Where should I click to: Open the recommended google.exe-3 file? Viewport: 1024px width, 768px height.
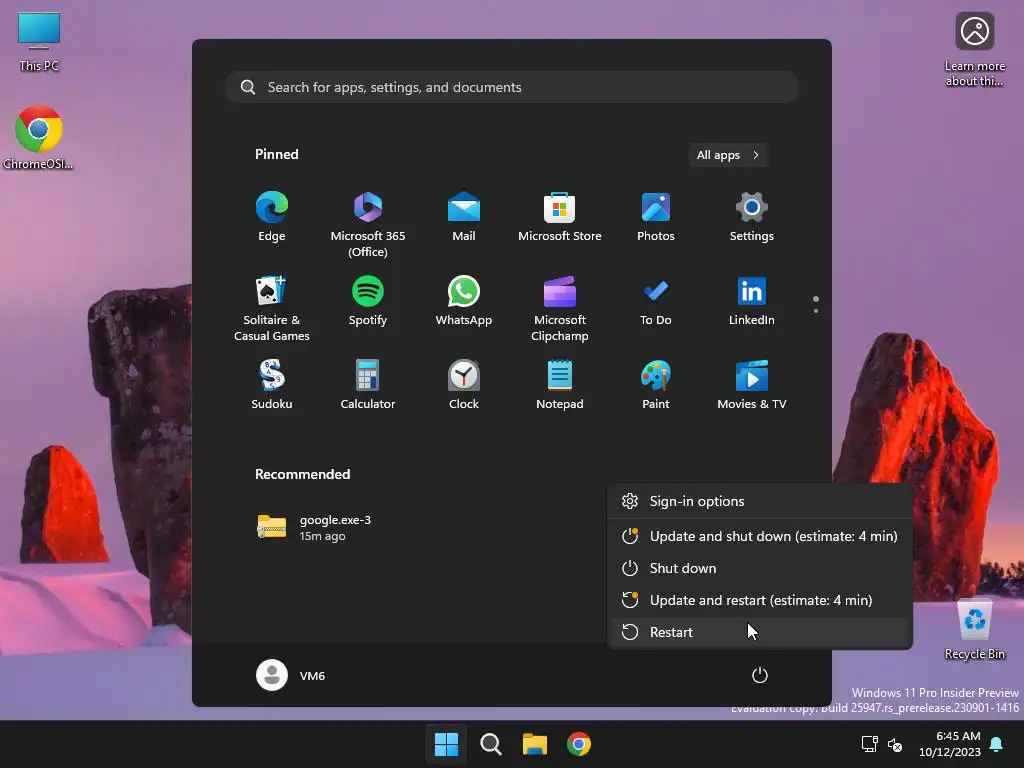[x=315, y=528]
